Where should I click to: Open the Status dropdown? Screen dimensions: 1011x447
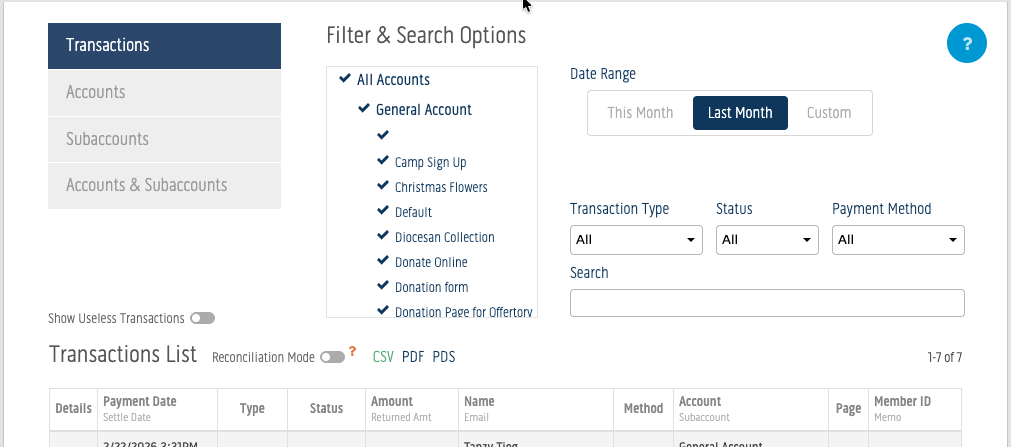click(766, 240)
